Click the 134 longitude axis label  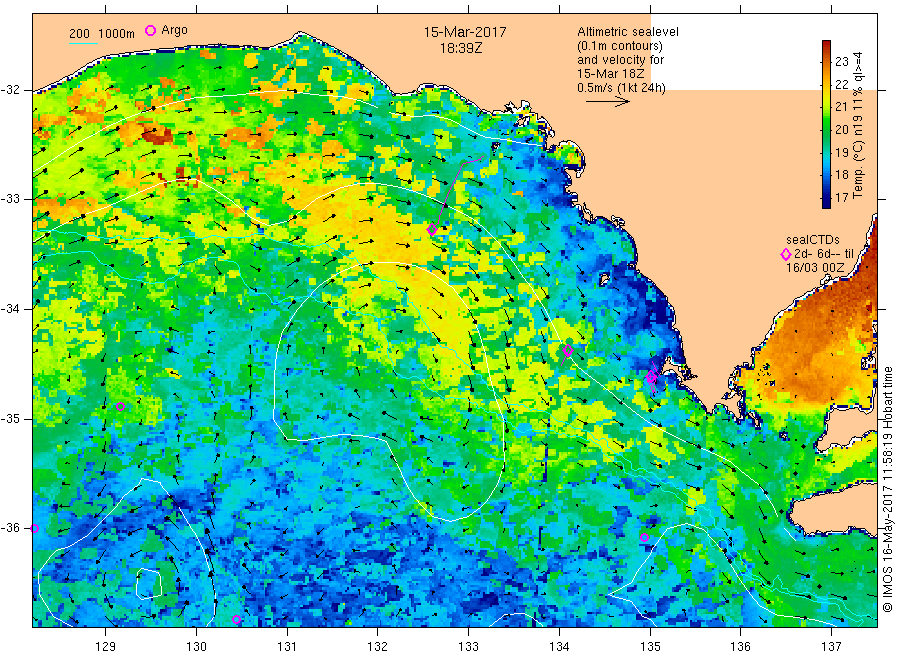point(559,647)
